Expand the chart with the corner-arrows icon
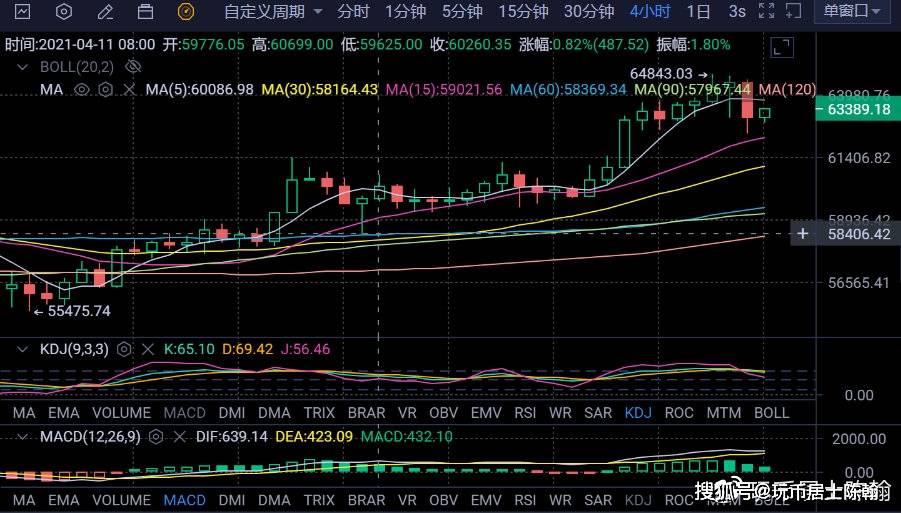This screenshot has height=513, width=901. pyautogui.click(x=781, y=48)
